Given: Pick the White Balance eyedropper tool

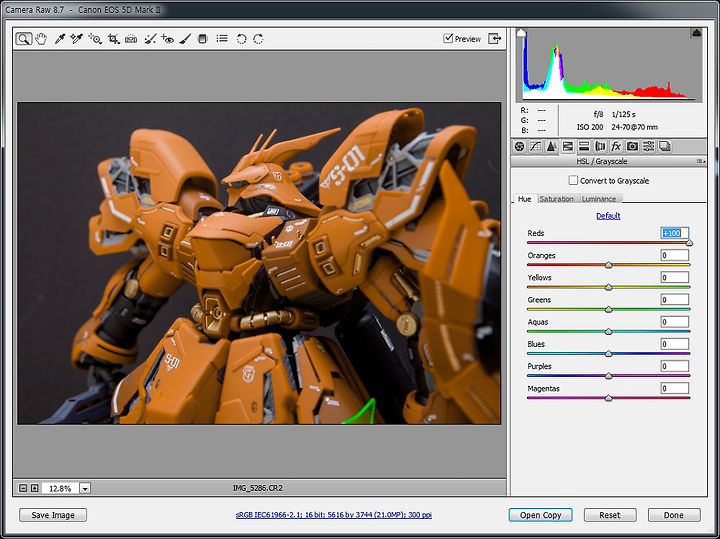Looking at the screenshot, I should pyautogui.click(x=59, y=39).
